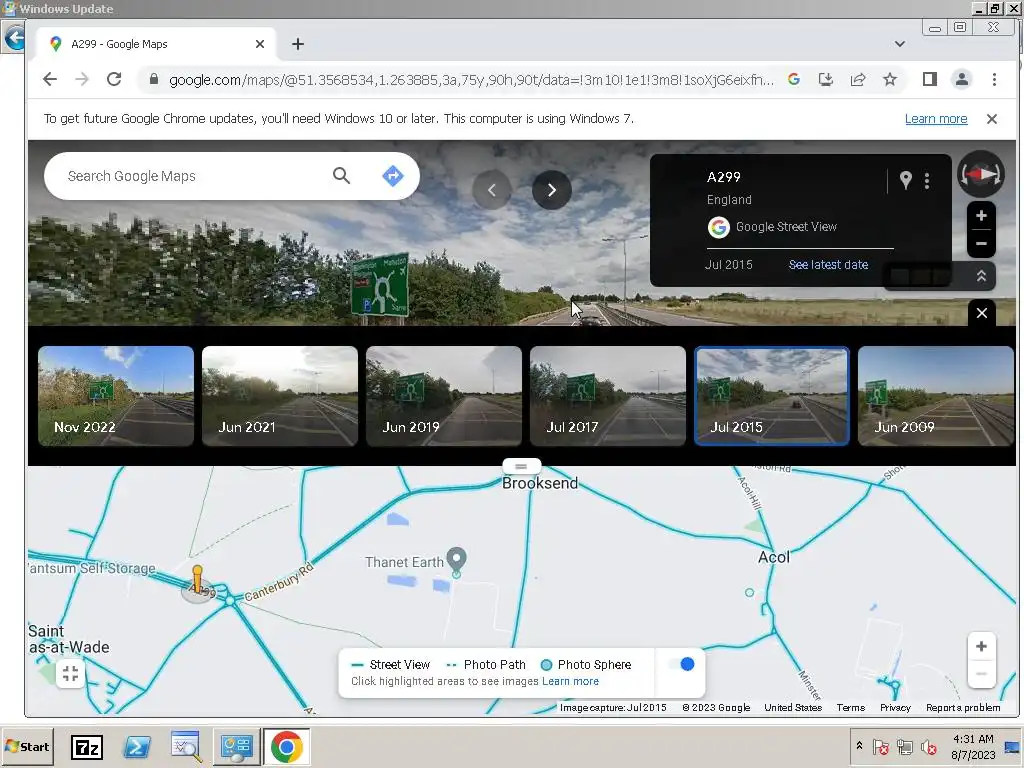Viewport: 1024px width, 768px height.
Task: Select the Jun 2019 imagery thumbnail
Action: pos(444,396)
